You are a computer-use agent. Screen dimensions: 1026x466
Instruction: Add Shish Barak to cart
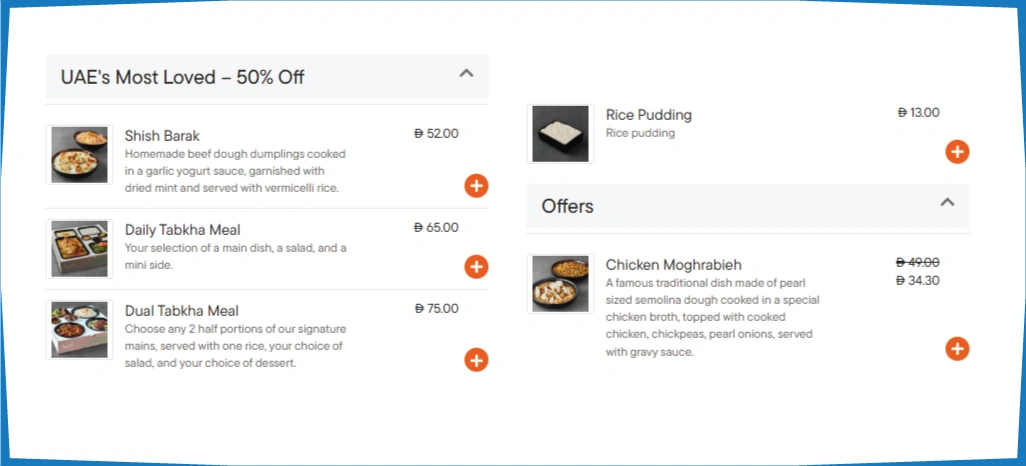(x=476, y=185)
